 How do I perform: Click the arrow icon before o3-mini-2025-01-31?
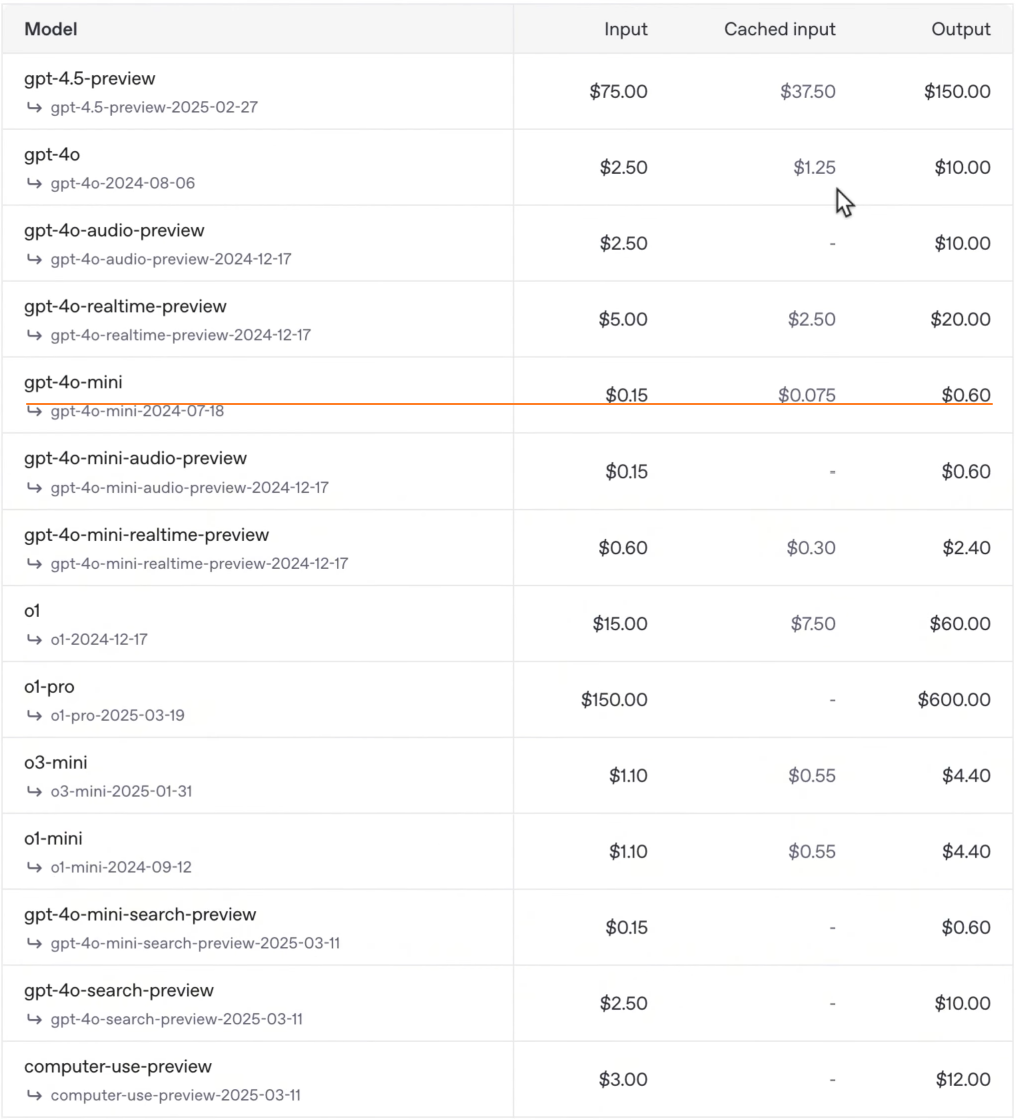click(x=34, y=791)
